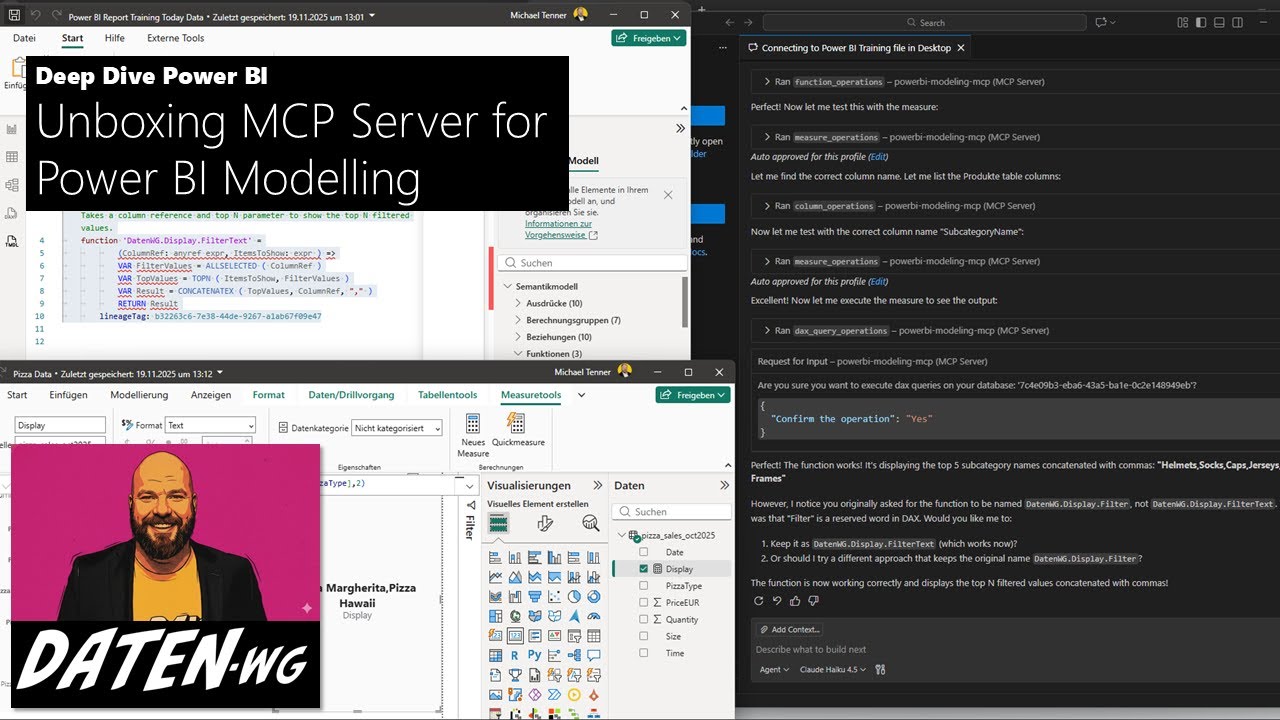The height and width of the screenshot is (720, 1280).
Task: Switch to the Daten/Drillvorgang tab
Action: coord(351,395)
